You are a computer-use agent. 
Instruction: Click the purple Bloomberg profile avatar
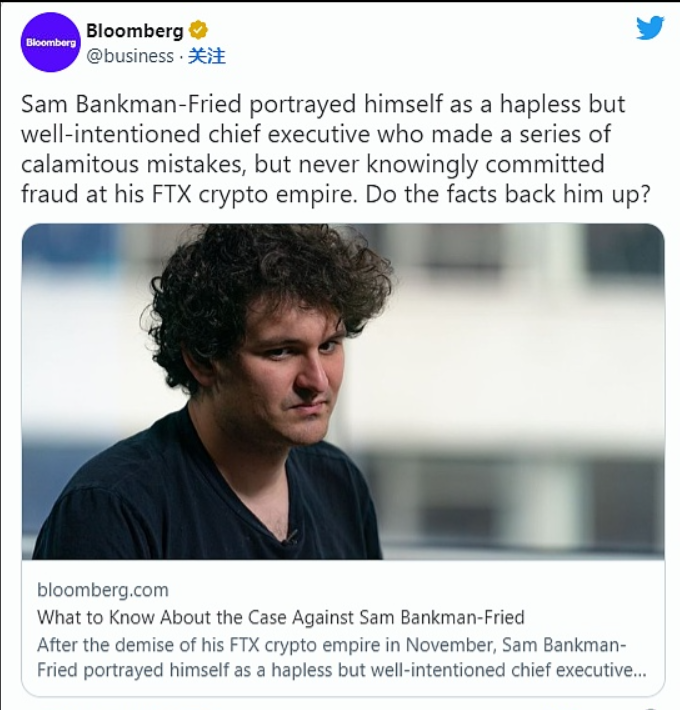click(x=50, y=42)
